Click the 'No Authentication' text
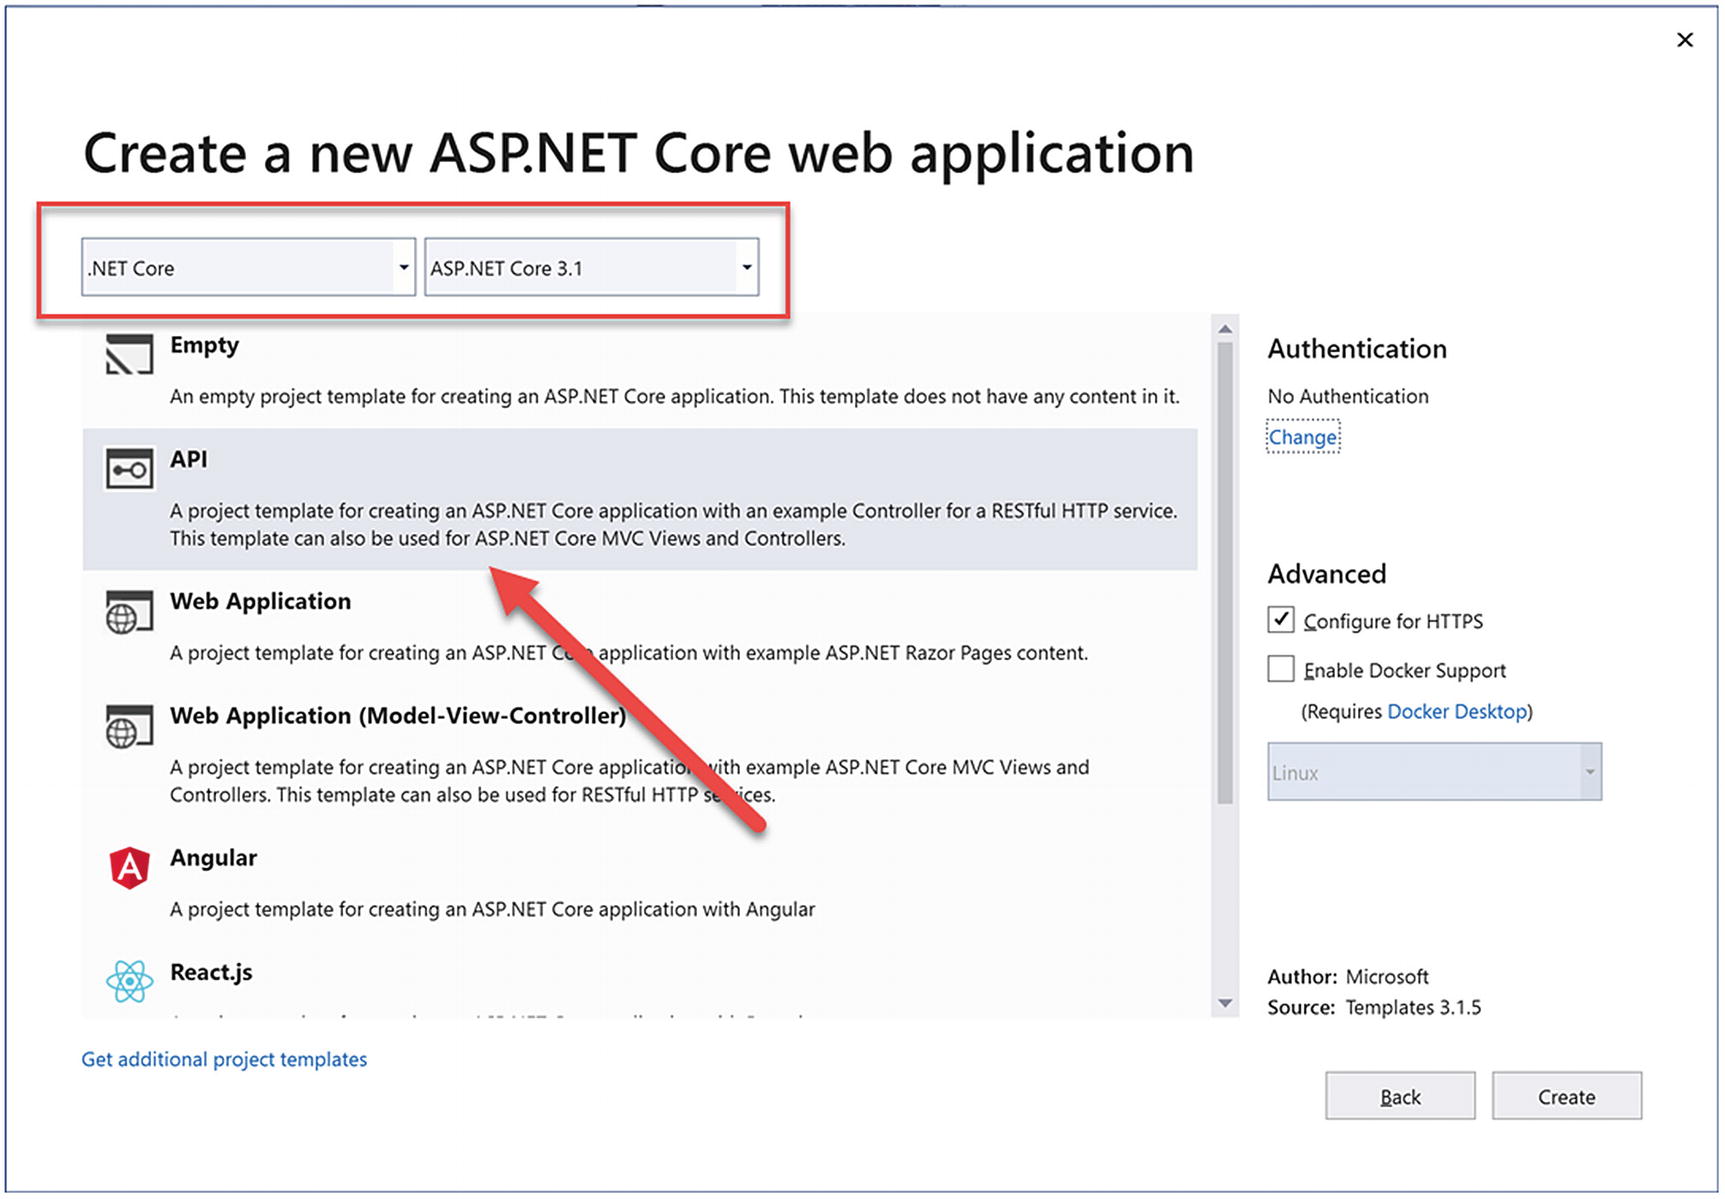The height and width of the screenshot is (1199, 1725). [x=1348, y=396]
